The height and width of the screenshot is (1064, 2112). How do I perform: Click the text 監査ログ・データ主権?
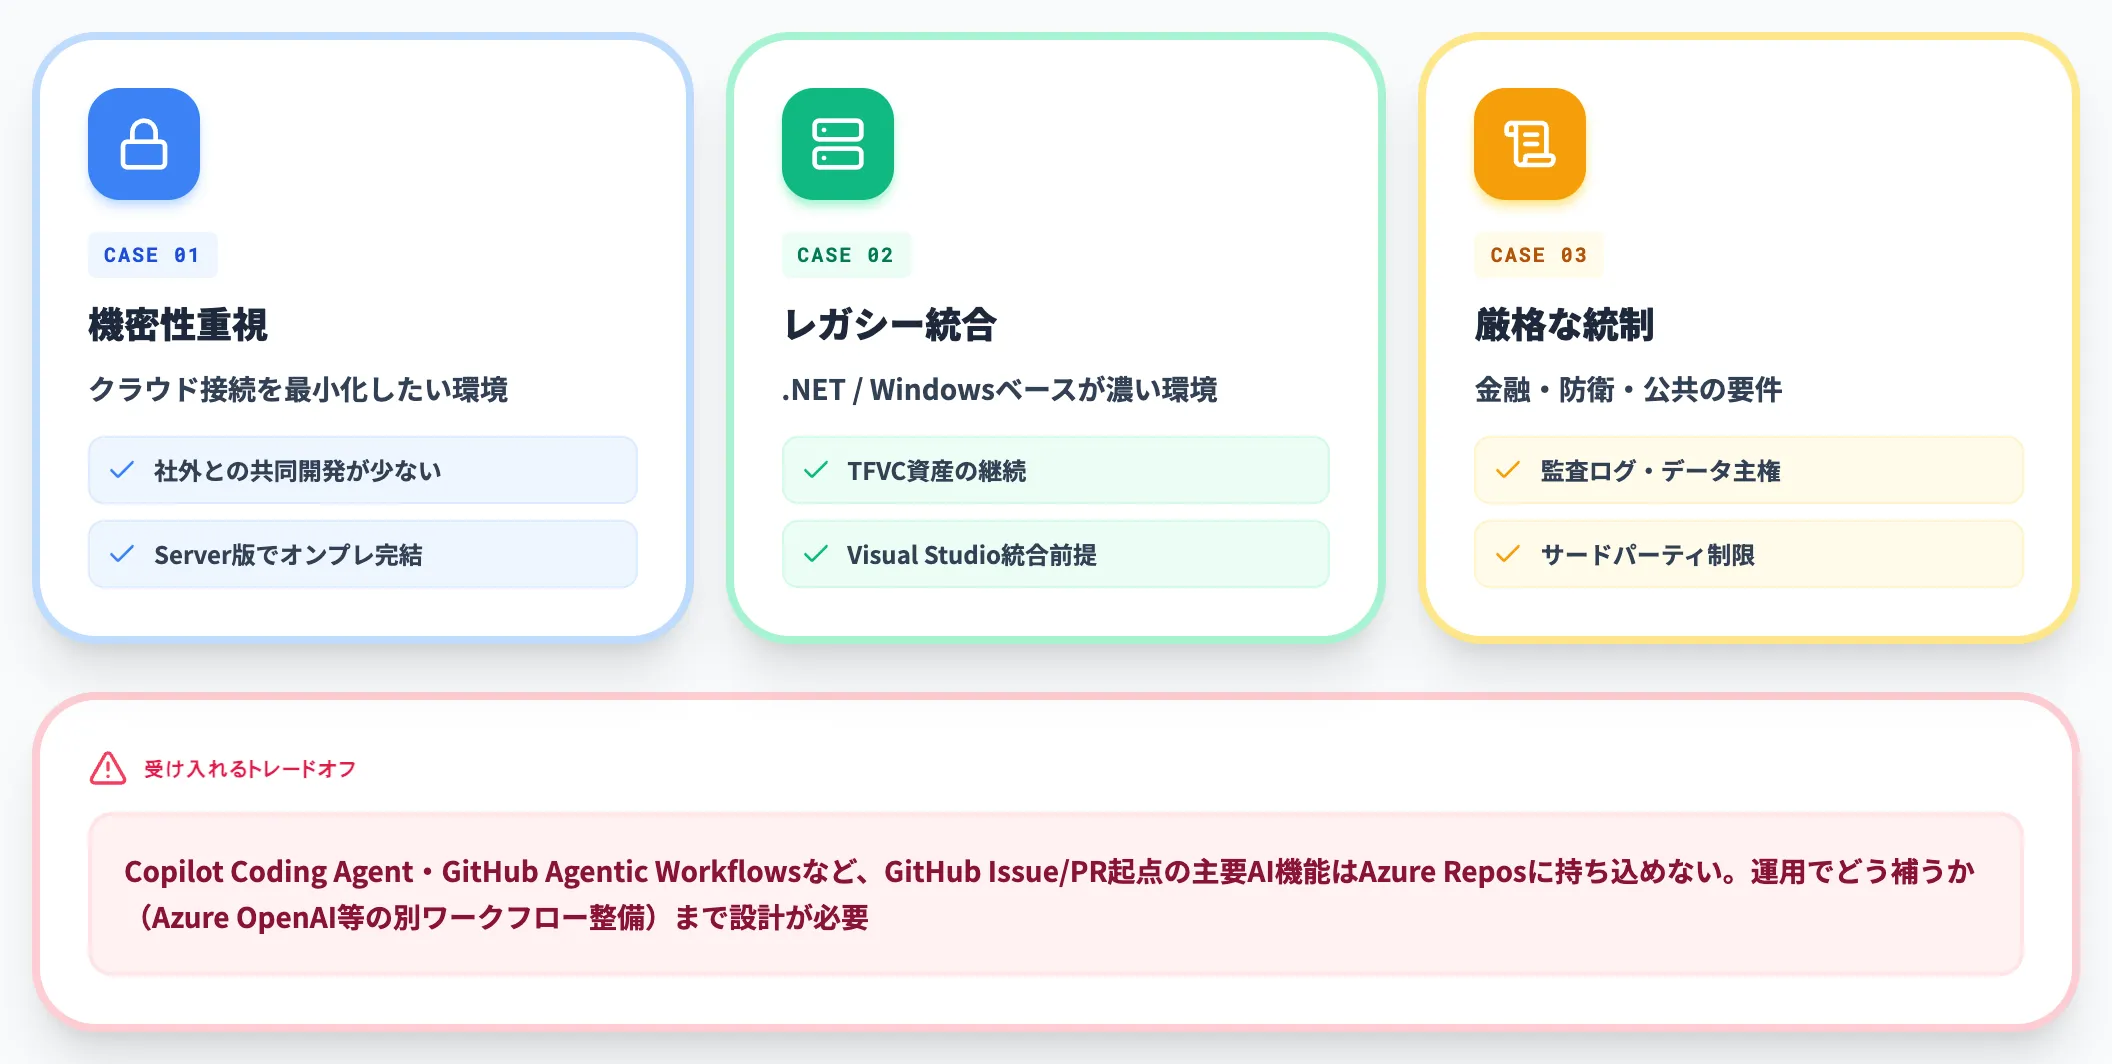(1660, 471)
